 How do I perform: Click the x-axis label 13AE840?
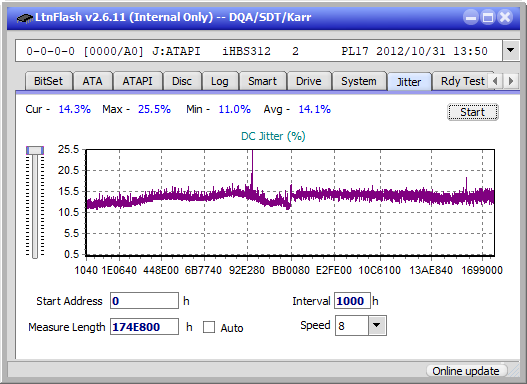tap(431, 270)
